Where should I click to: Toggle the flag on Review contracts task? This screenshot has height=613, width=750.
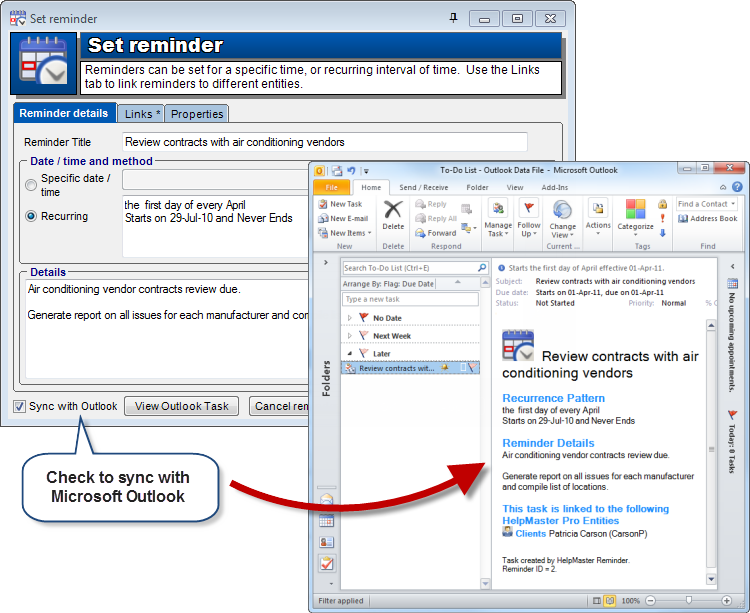click(x=473, y=368)
